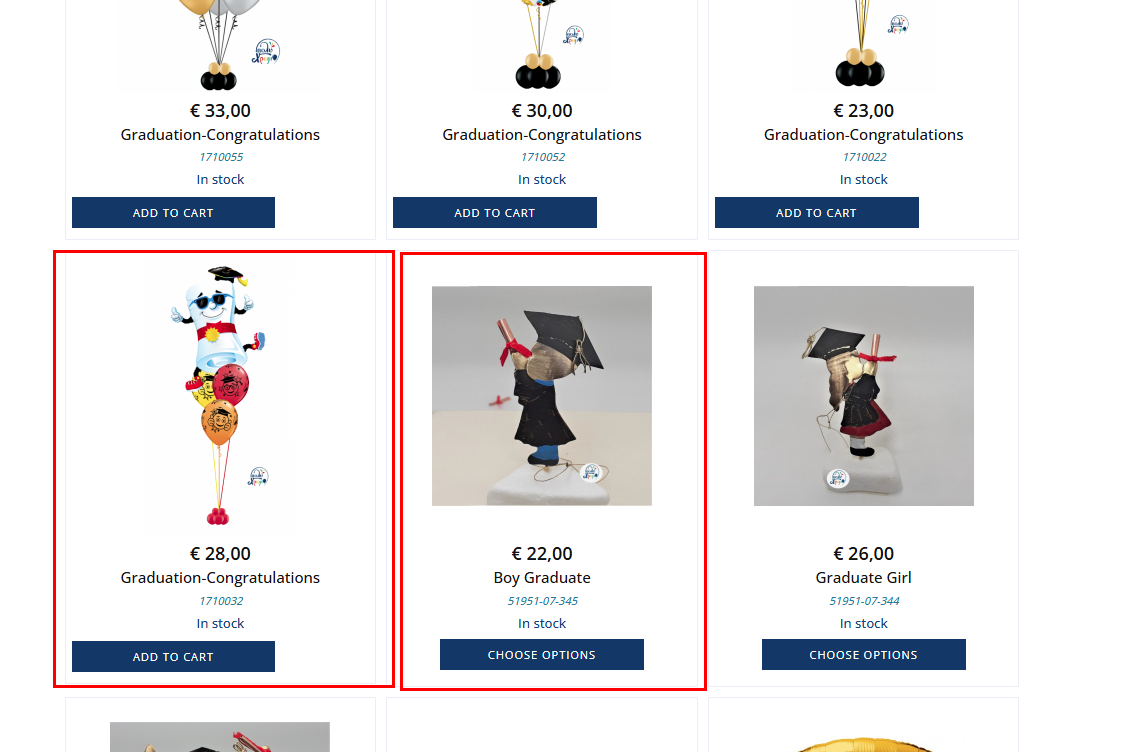
Task: Click product code 51951-07-344
Action: pyautogui.click(x=864, y=601)
